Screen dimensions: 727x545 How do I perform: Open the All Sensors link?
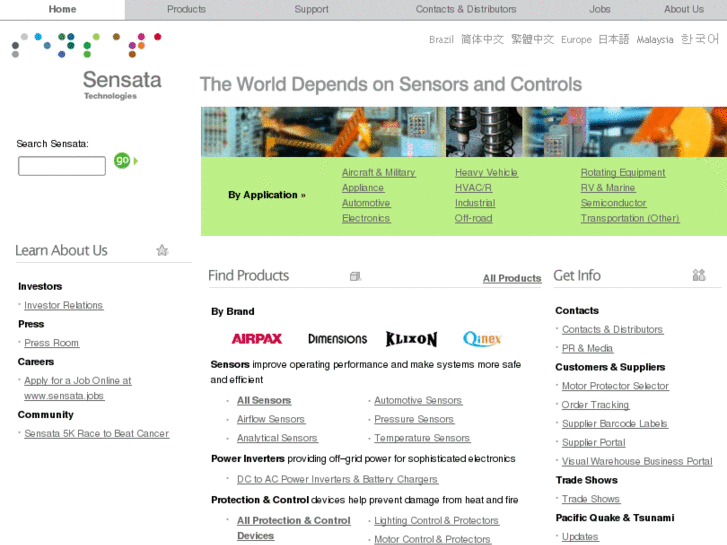[x=264, y=400]
